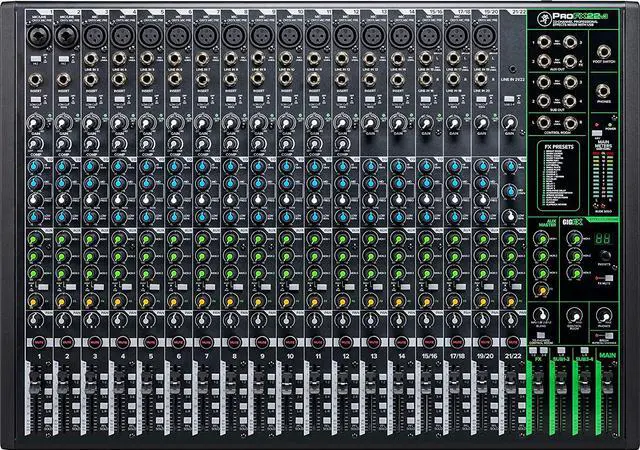640x450 pixels.
Task: Click channel 6 yellow FX send knob
Action: point(174,302)
